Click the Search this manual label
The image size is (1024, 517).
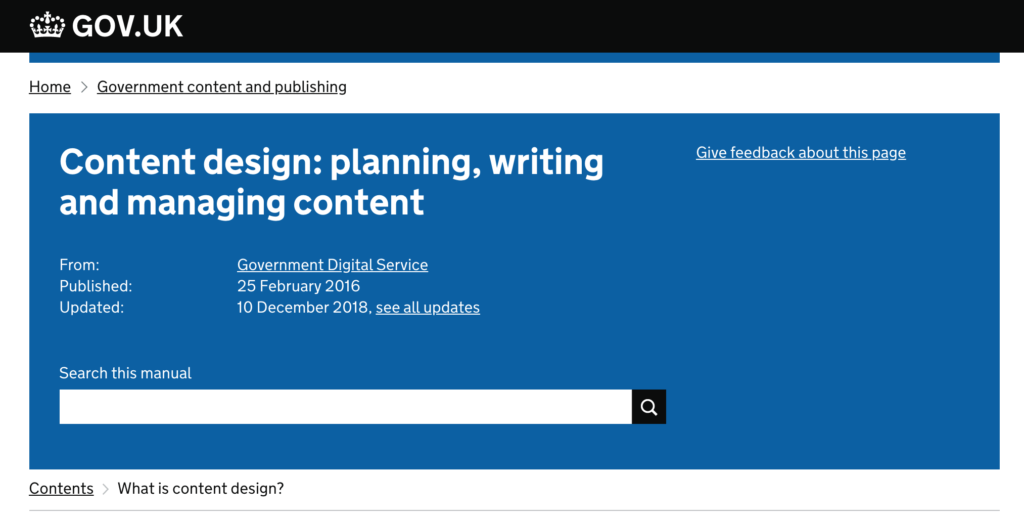coord(125,373)
